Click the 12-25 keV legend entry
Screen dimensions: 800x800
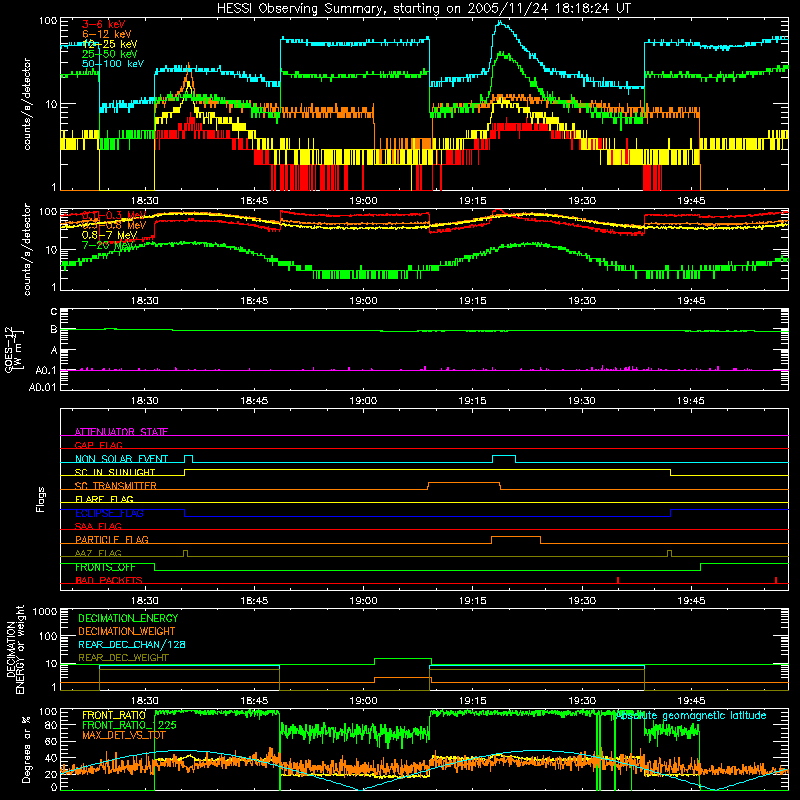109,44
